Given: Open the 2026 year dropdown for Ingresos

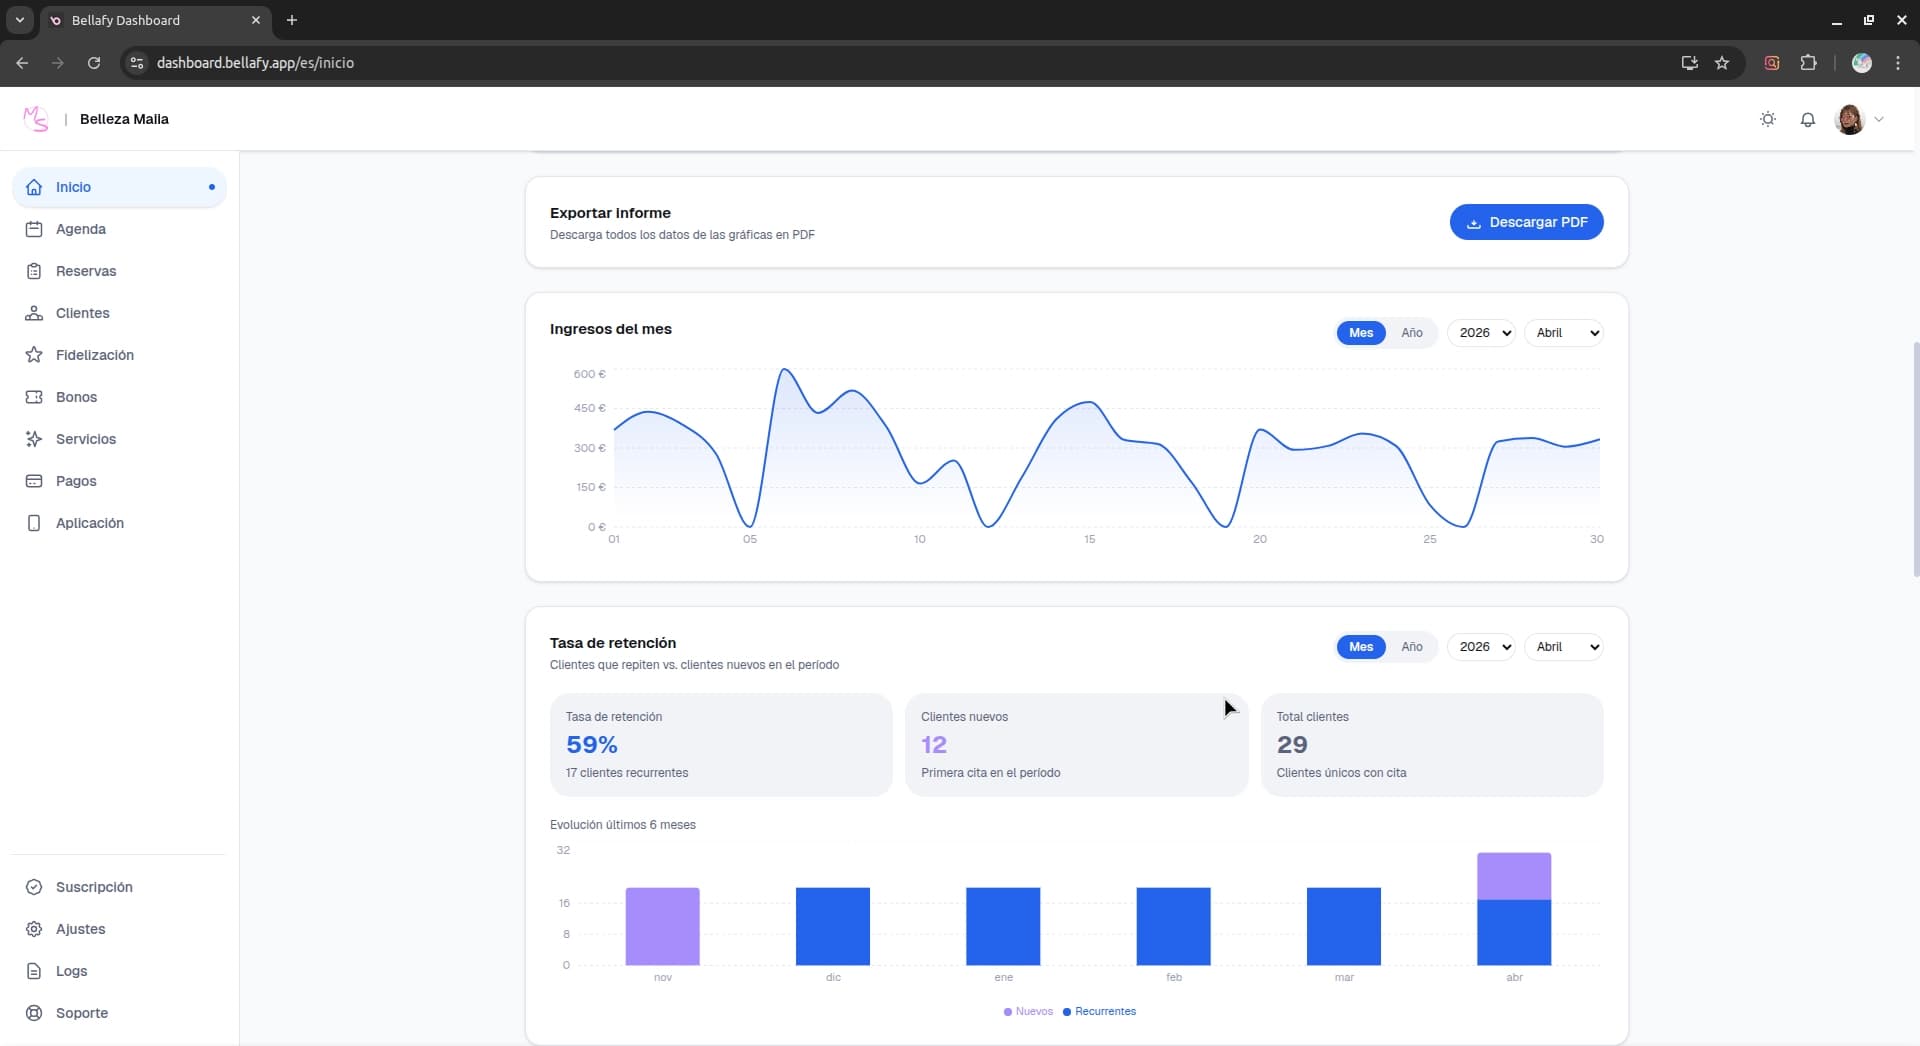Looking at the screenshot, I should pyautogui.click(x=1481, y=332).
